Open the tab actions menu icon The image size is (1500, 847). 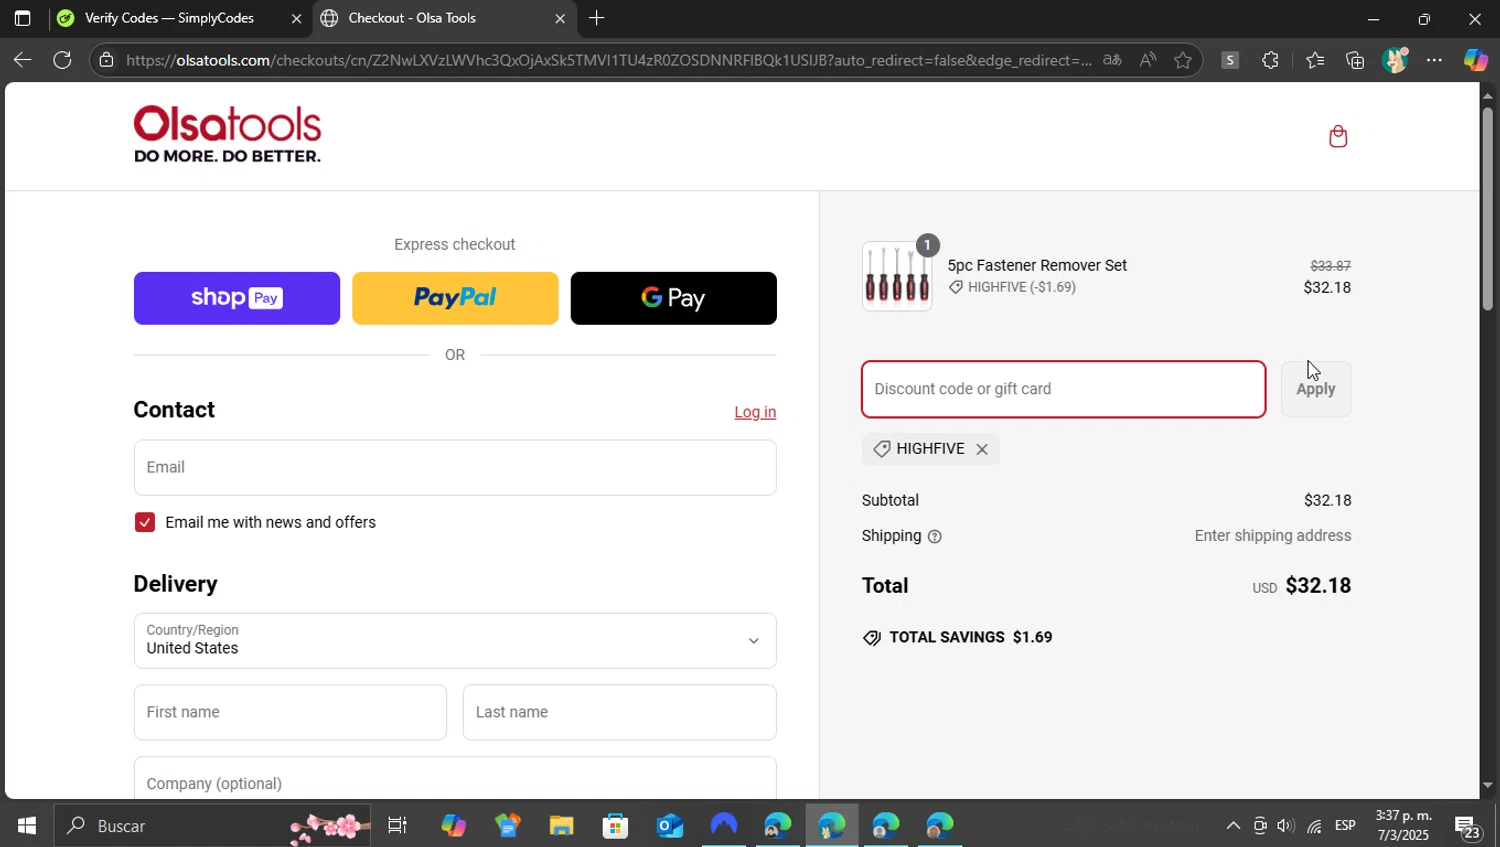point(22,18)
